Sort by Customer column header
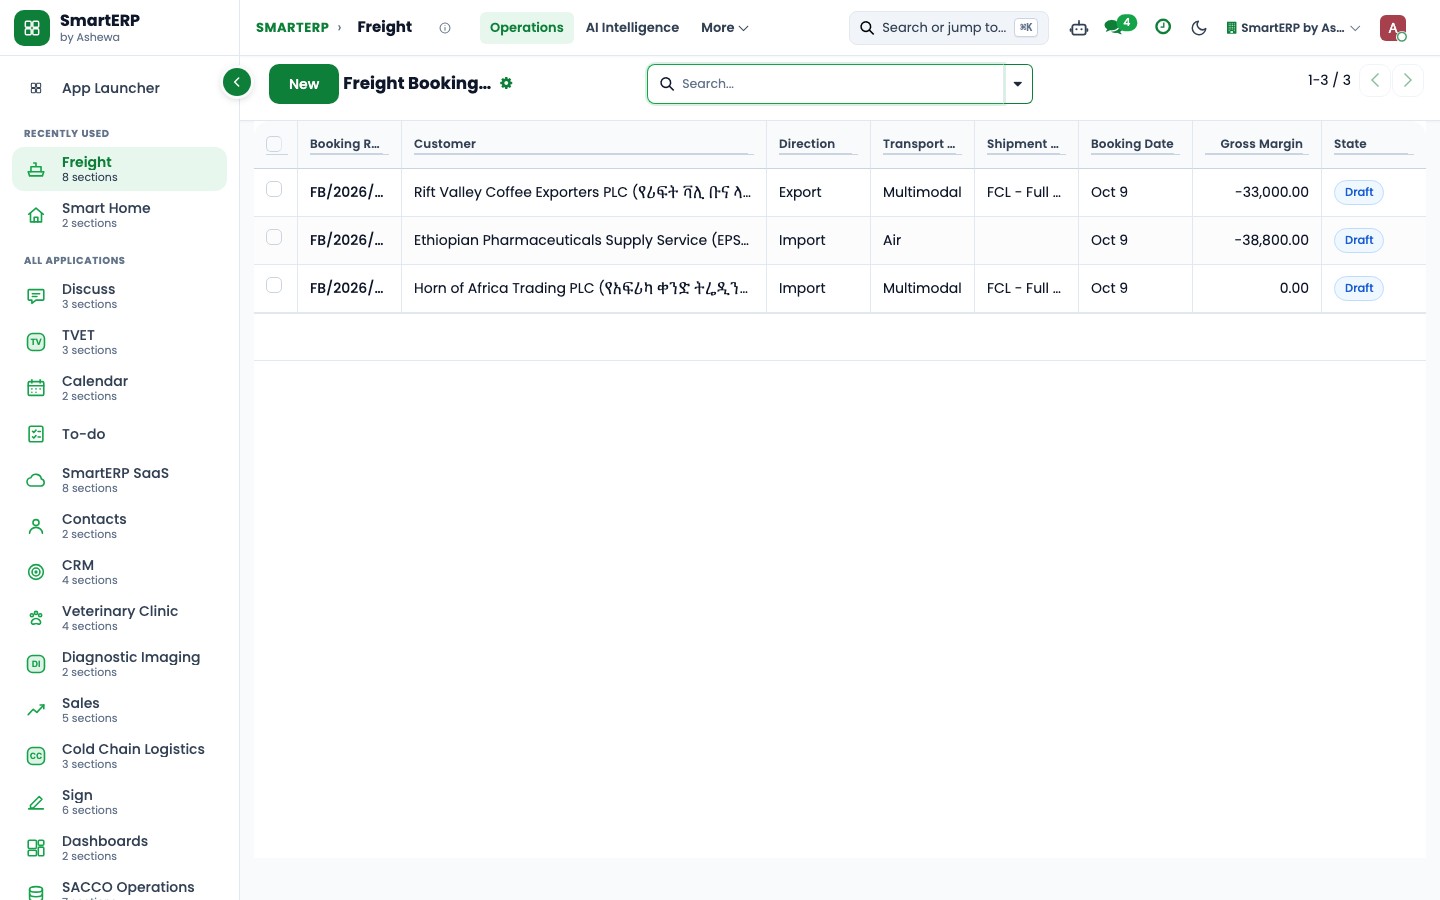The image size is (1440, 900). point(583,144)
